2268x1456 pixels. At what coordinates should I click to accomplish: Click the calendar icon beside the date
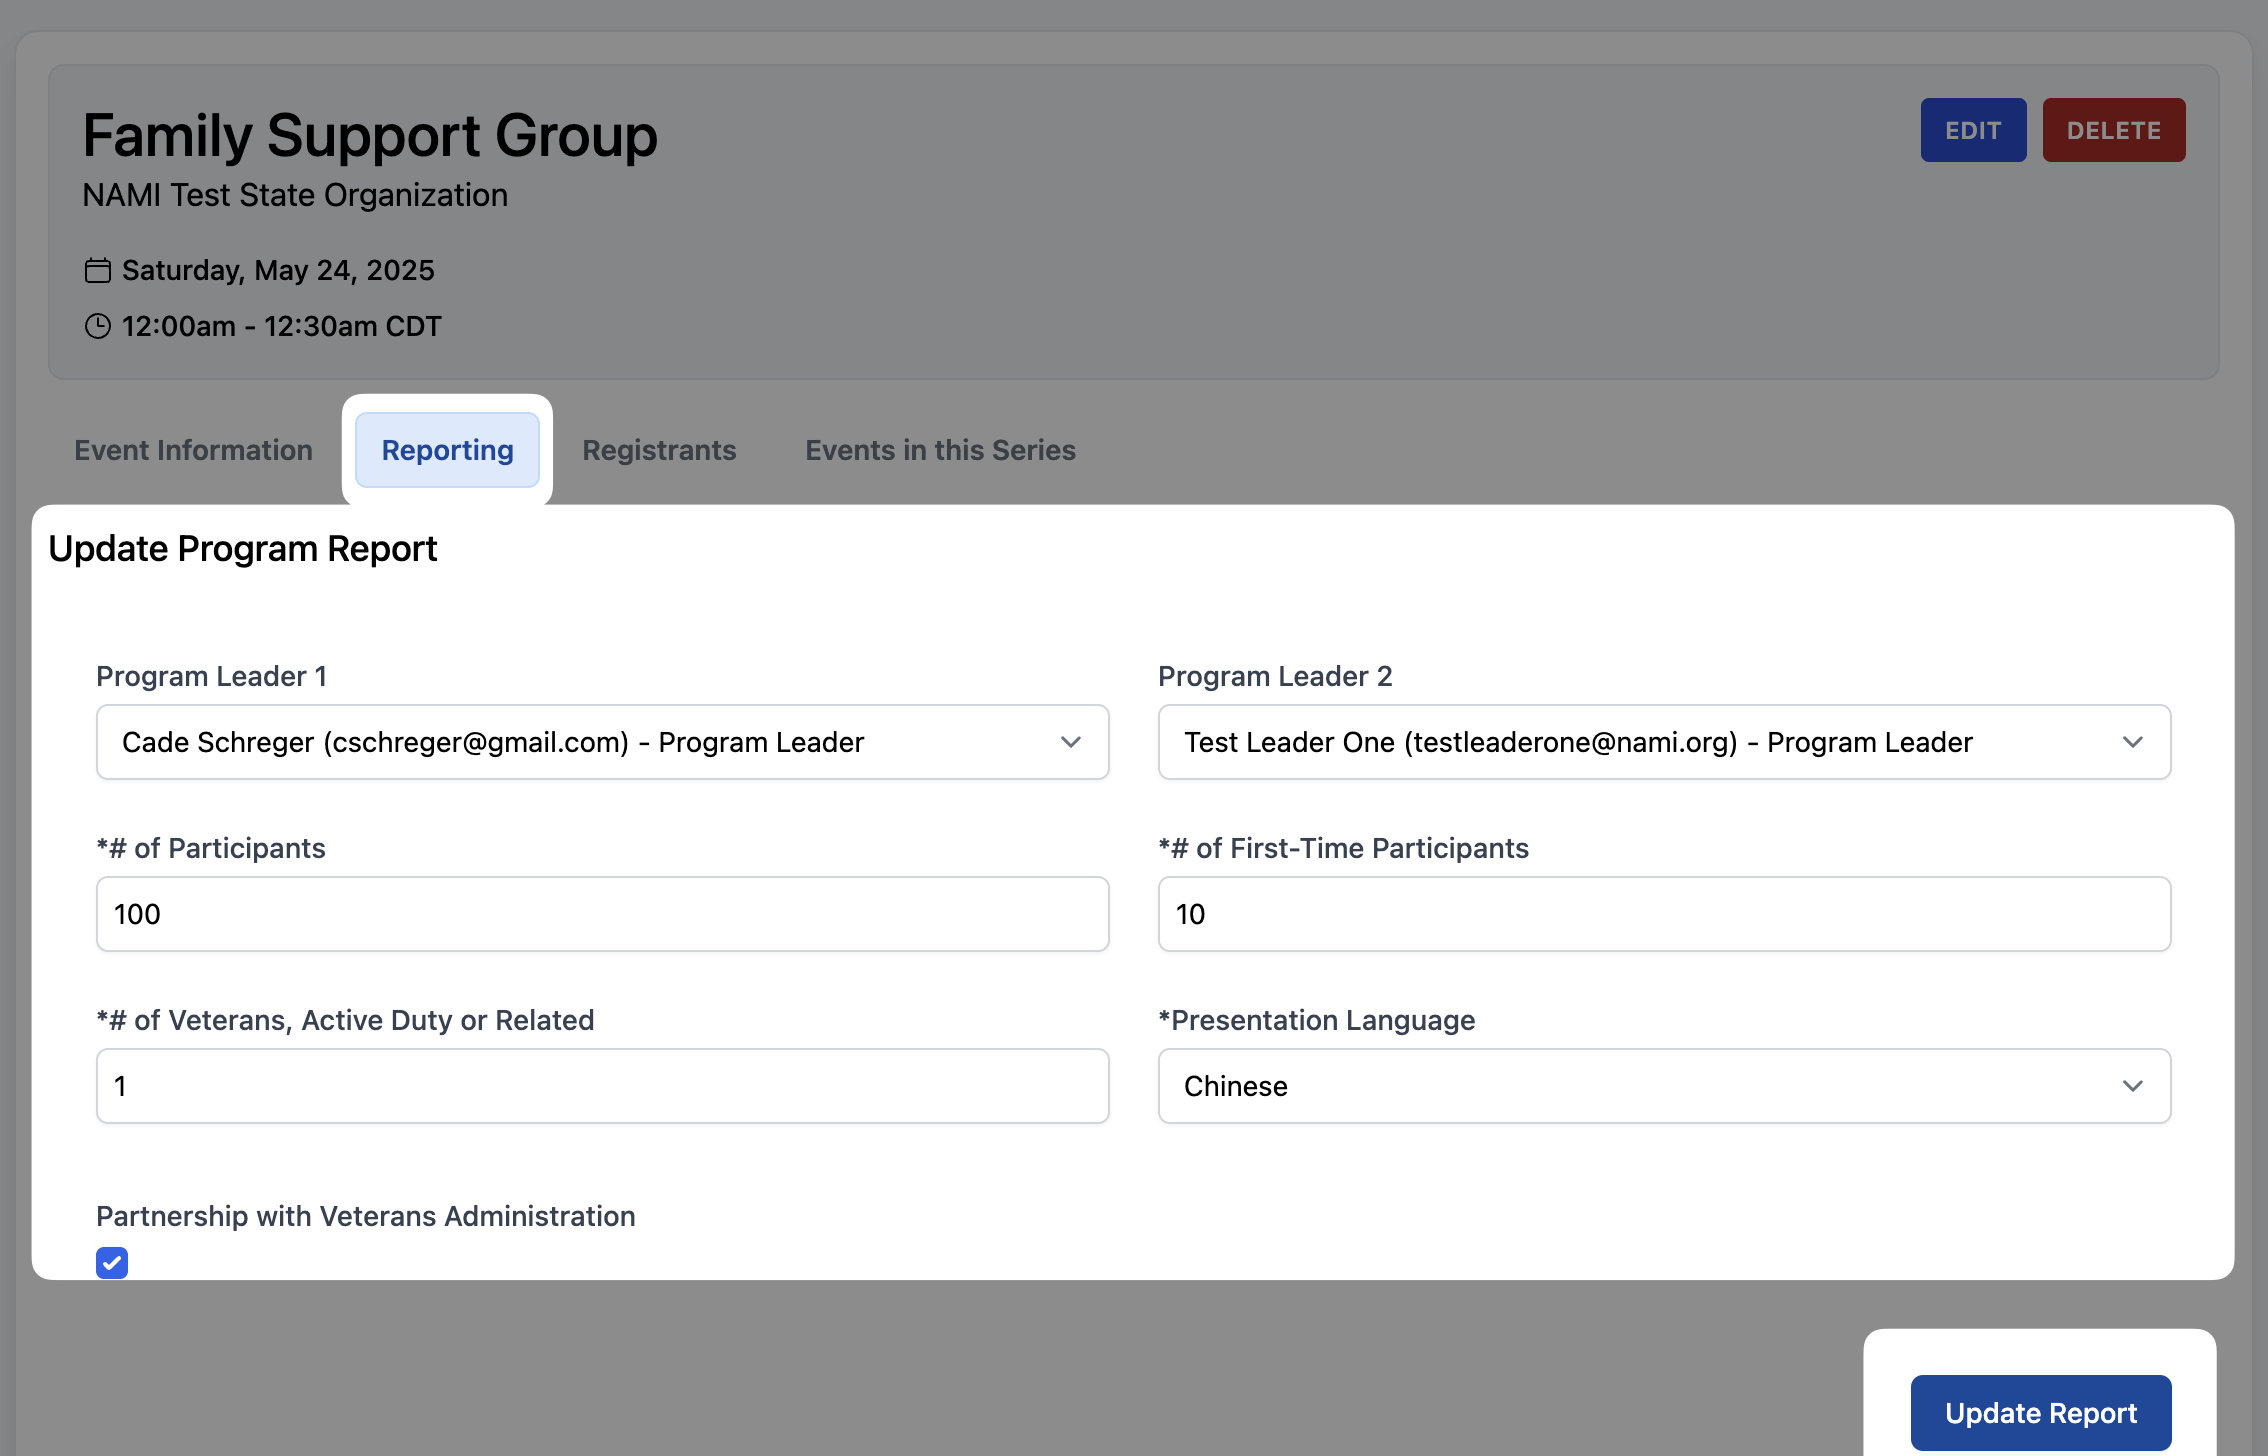(97, 270)
